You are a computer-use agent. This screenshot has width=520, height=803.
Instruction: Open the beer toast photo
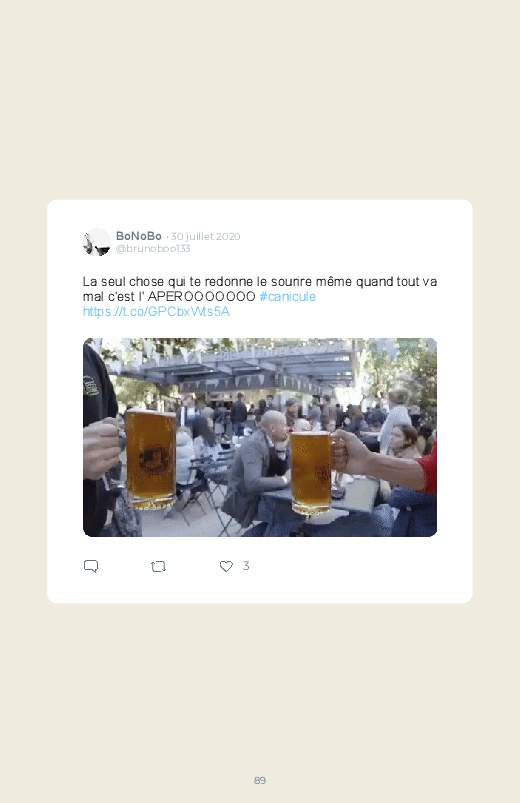tap(260, 437)
